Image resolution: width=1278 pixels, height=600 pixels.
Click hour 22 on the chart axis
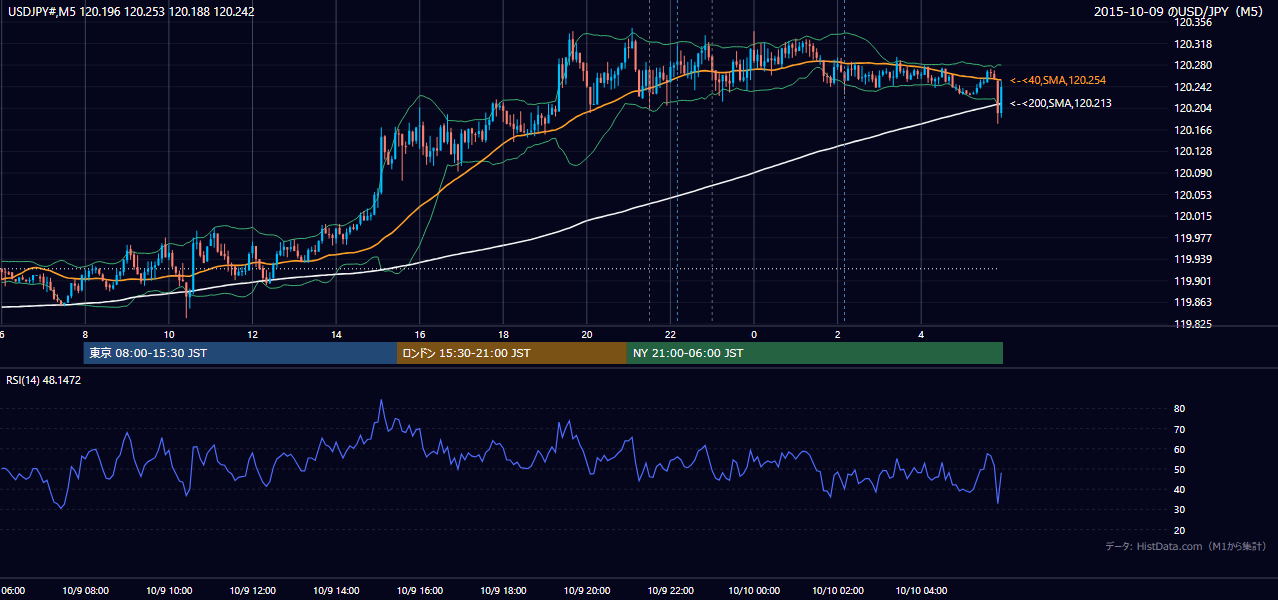tap(671, 334)
